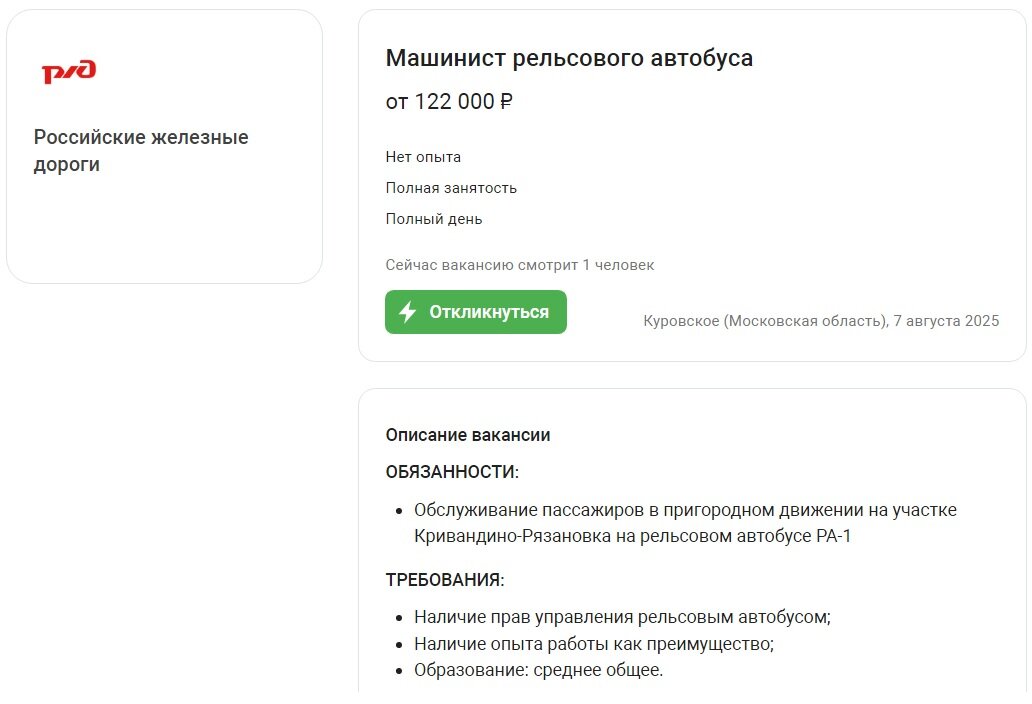Click the Образование: среднее общее requirement
Screen dimensions: 1032x704
click(x=538, y=670)
